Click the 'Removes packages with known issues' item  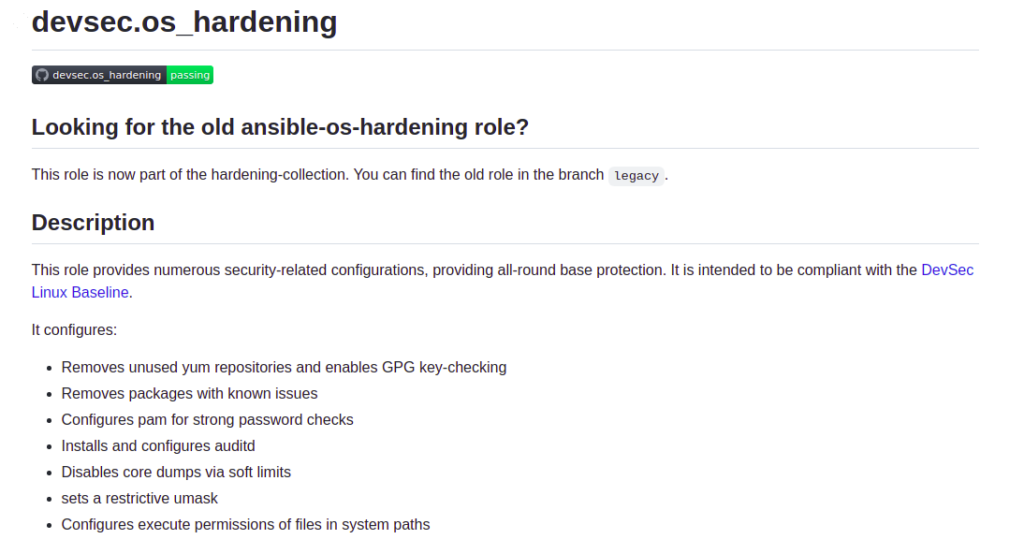click(x=189, y=393)
